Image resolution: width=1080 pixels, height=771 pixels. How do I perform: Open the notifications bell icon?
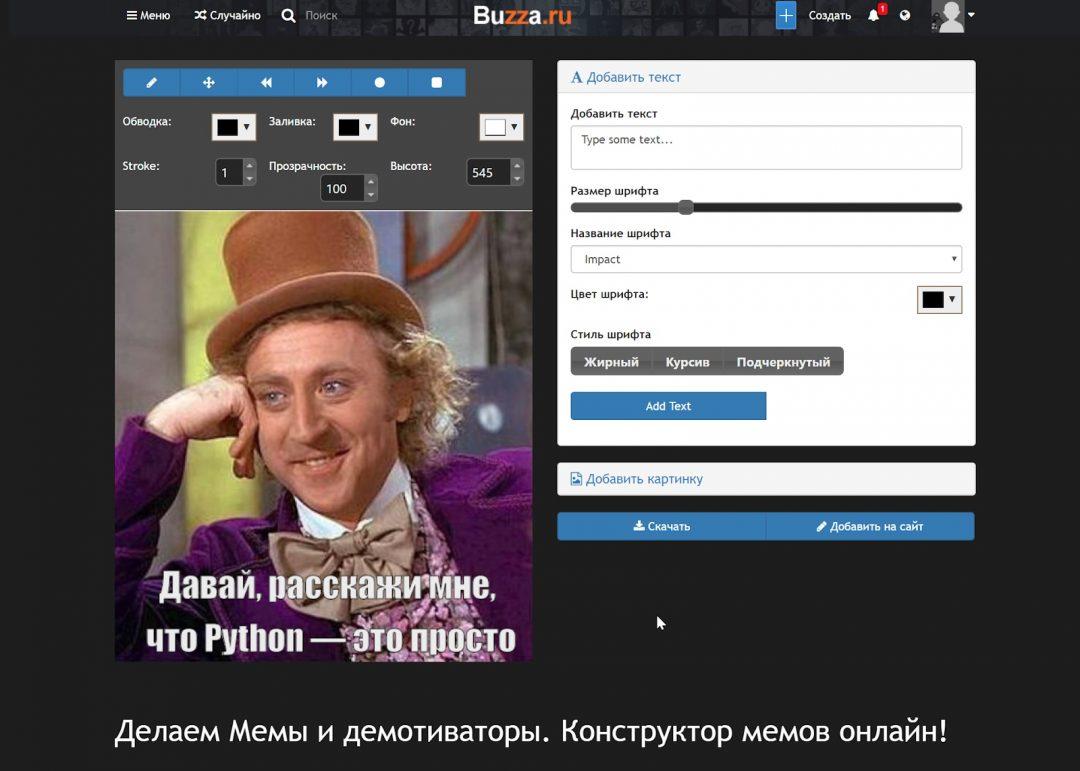(872, 15)
